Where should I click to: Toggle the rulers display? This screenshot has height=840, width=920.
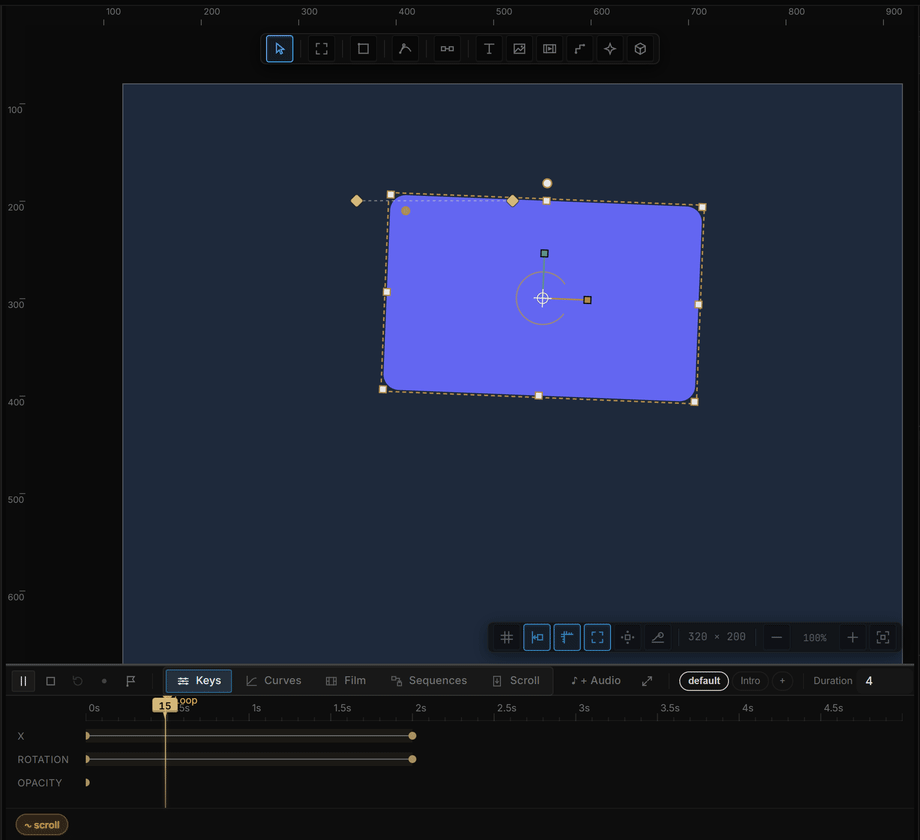click(567, 637)
